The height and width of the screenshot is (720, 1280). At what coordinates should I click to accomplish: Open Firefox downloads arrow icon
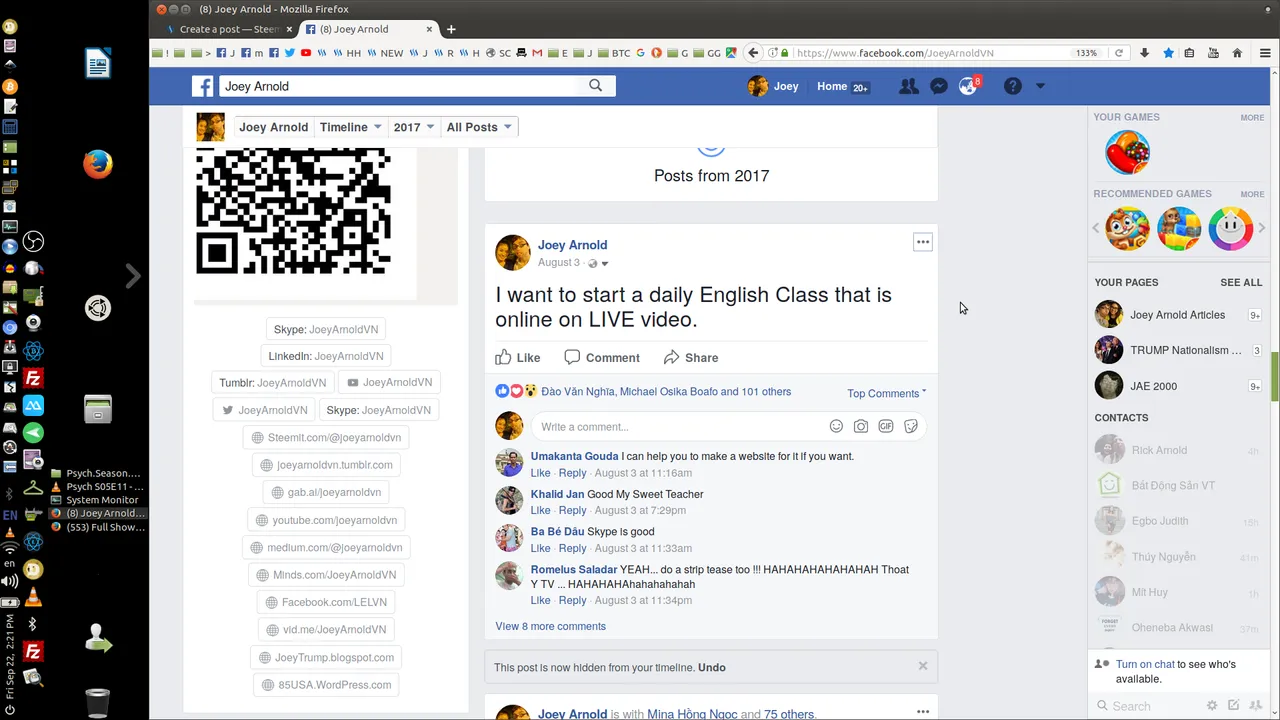1144,53
